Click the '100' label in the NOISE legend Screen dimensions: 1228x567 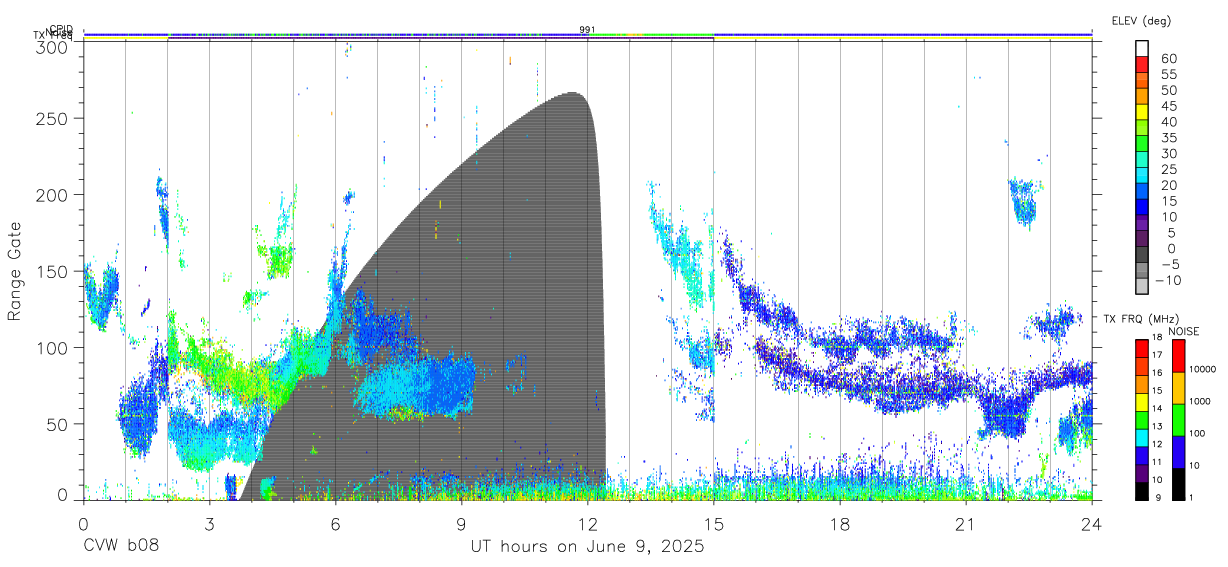pyautogui.click(x=1195, y=433)
